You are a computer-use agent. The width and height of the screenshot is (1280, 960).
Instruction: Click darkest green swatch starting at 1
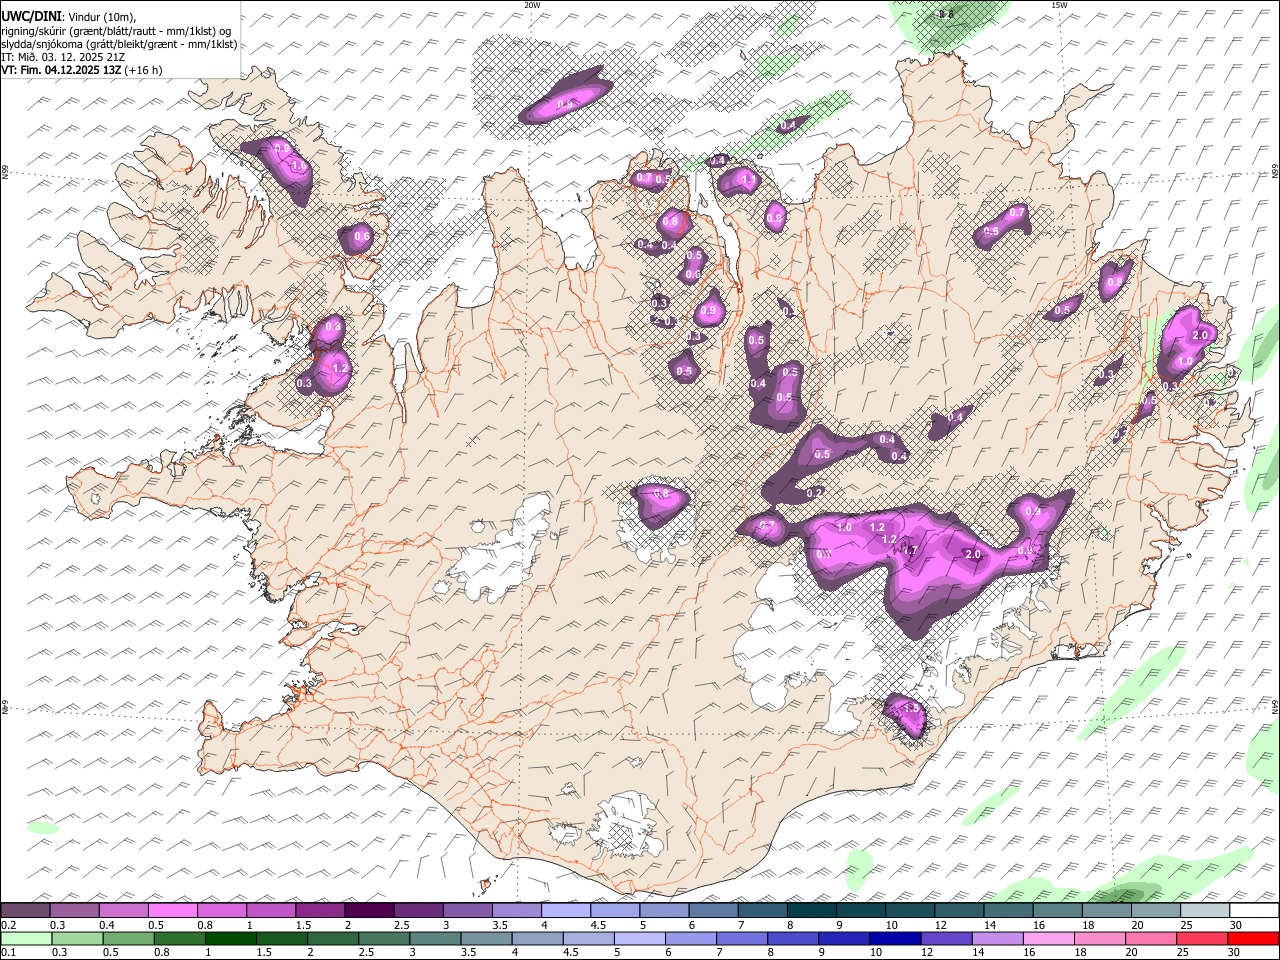tap(230, 939)
